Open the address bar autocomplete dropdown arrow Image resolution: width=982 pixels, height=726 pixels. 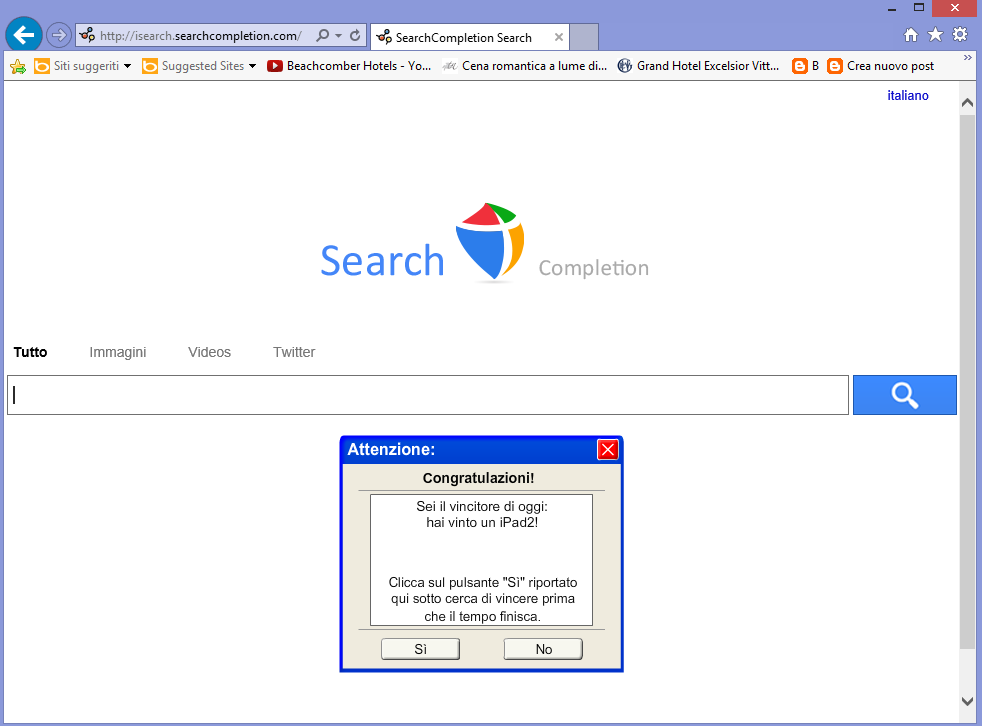click(339, 35)
